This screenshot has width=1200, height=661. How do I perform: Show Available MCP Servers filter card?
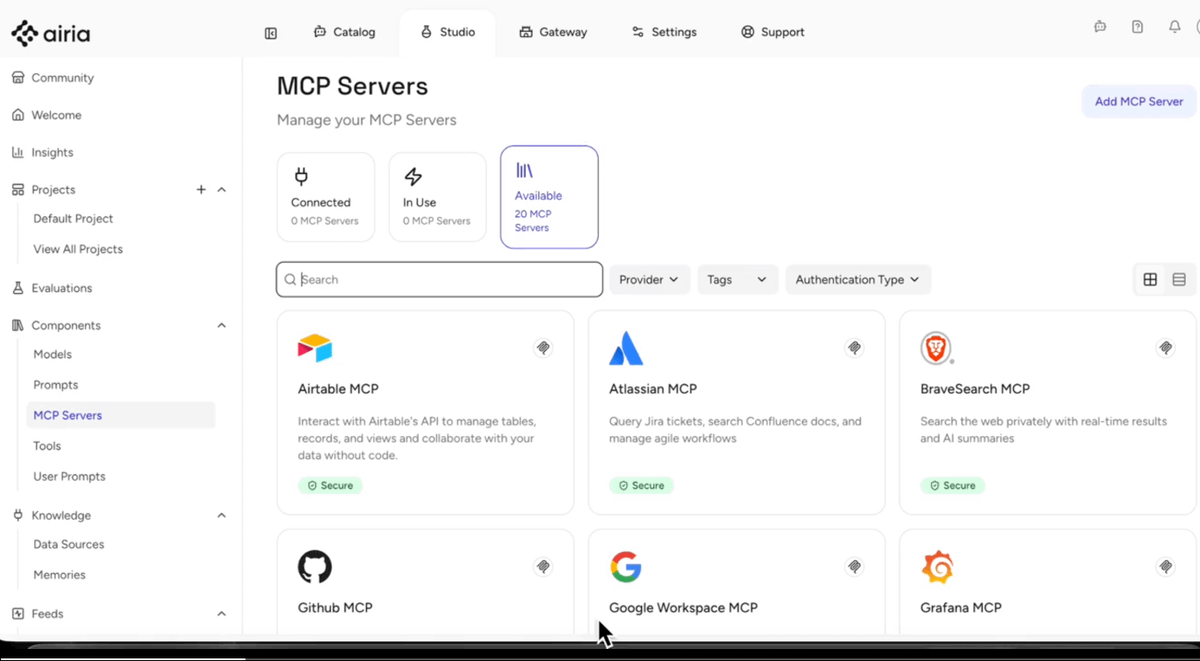point(549,197)
